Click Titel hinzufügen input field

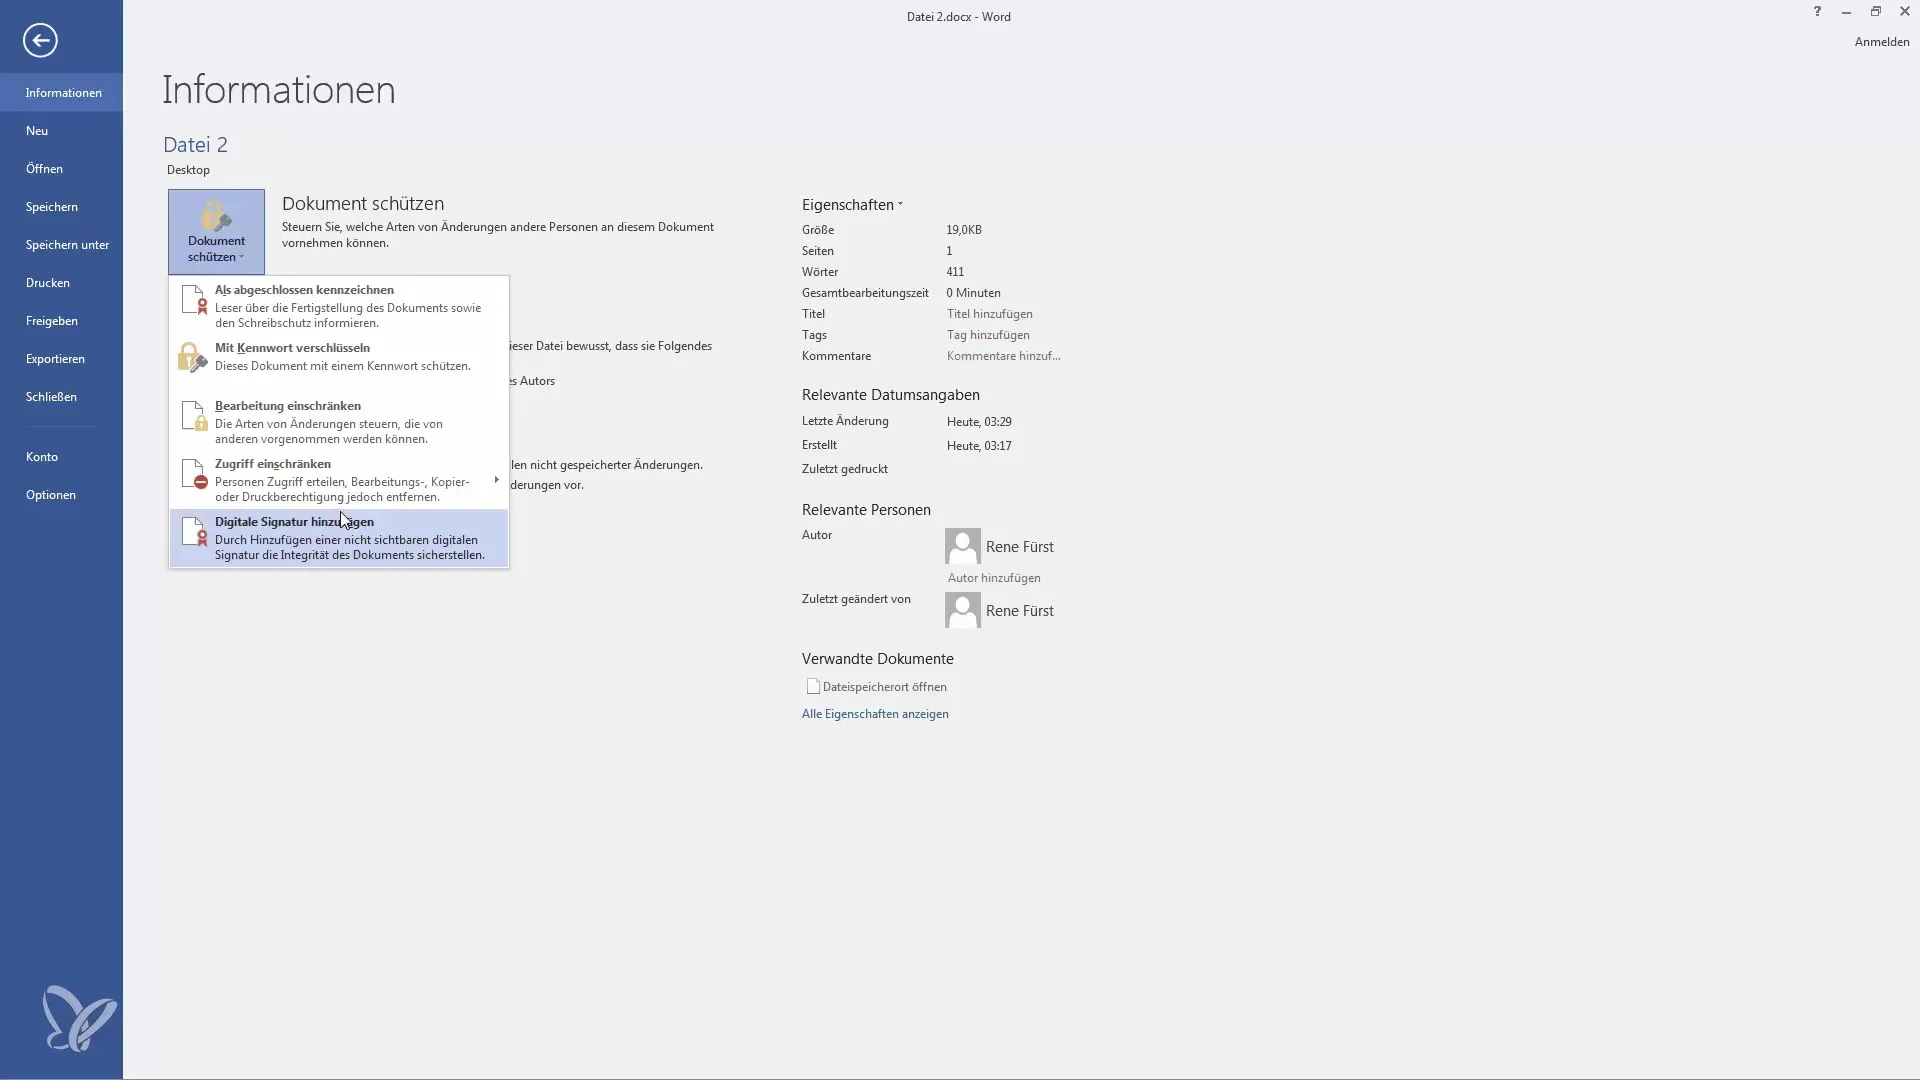tap(989, 314)
